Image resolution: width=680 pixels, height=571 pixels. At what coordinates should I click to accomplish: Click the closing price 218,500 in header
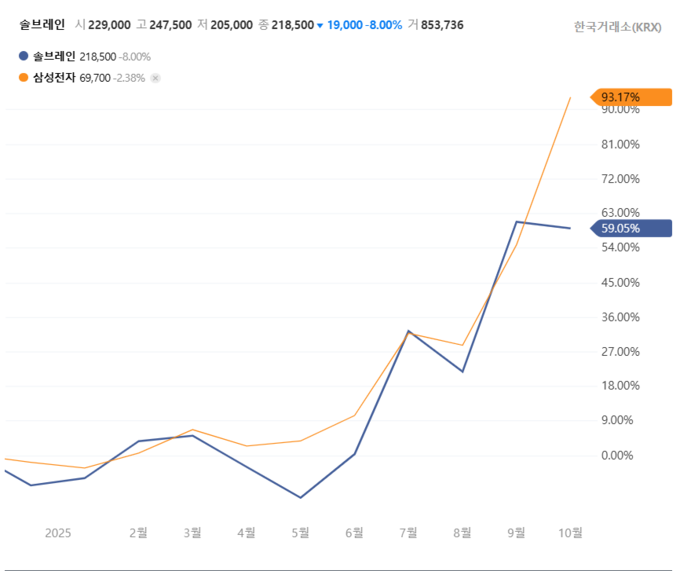[291, 24]
